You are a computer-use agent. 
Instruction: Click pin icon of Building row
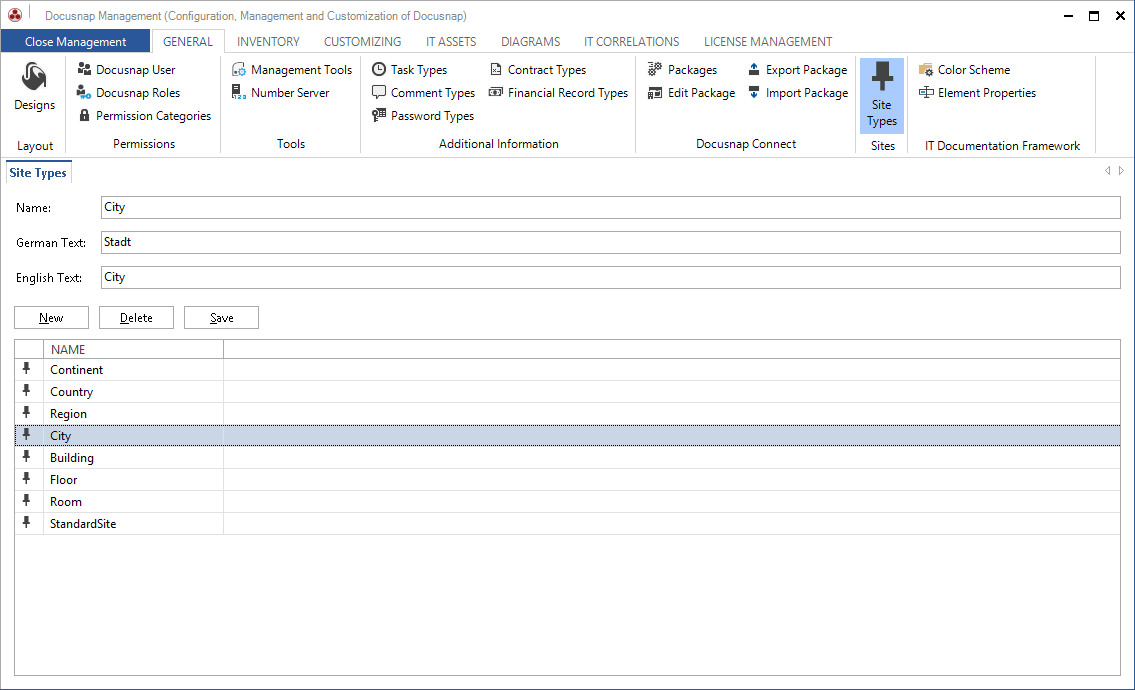[x=27, y=457]
